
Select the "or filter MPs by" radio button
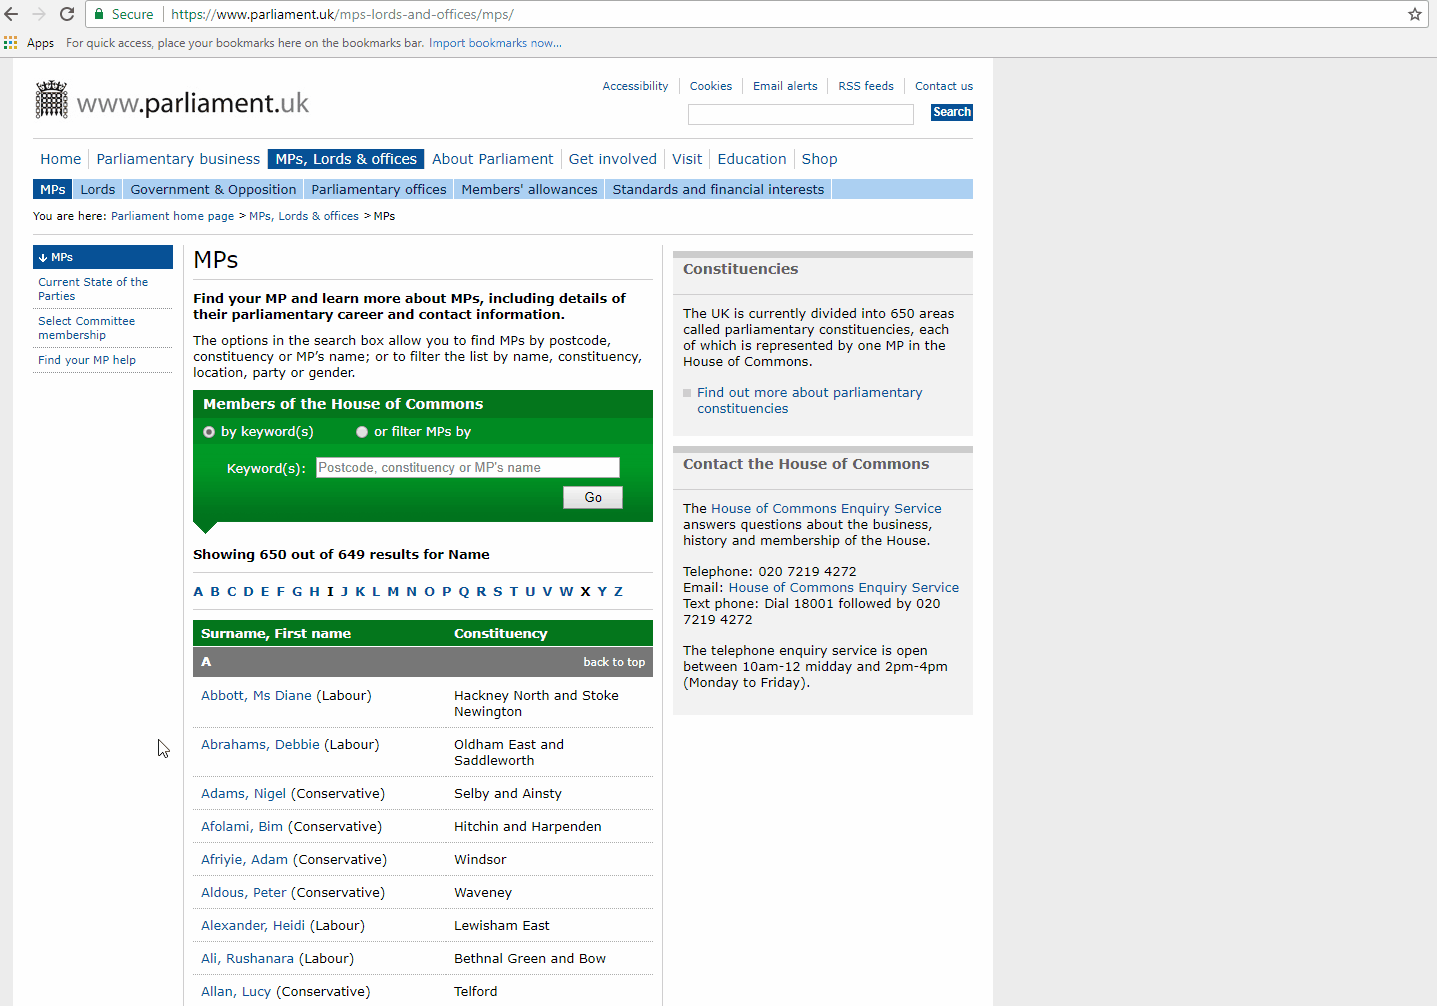click(362, 432)
